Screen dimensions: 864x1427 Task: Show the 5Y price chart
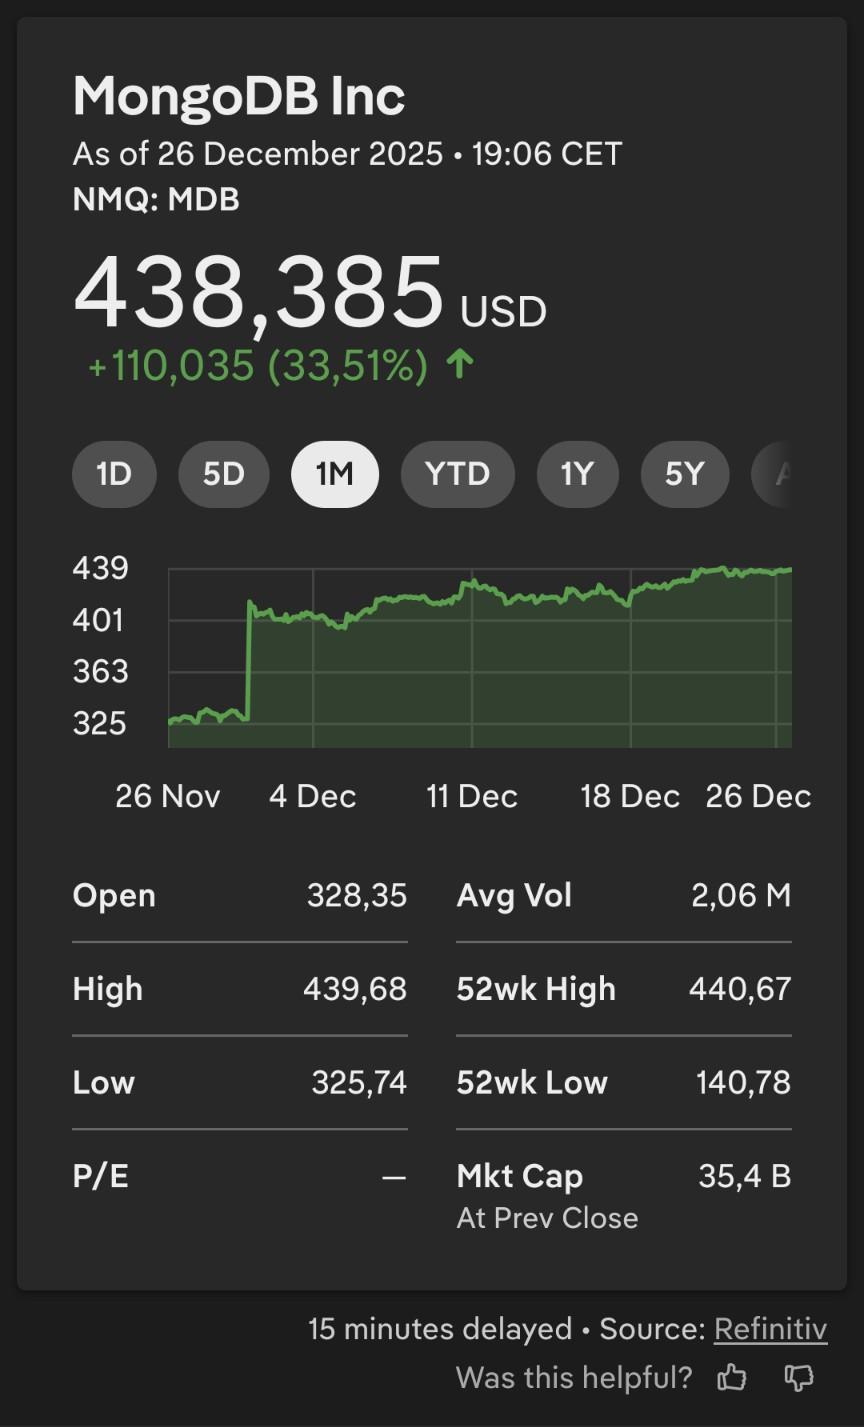coord(685,474)
